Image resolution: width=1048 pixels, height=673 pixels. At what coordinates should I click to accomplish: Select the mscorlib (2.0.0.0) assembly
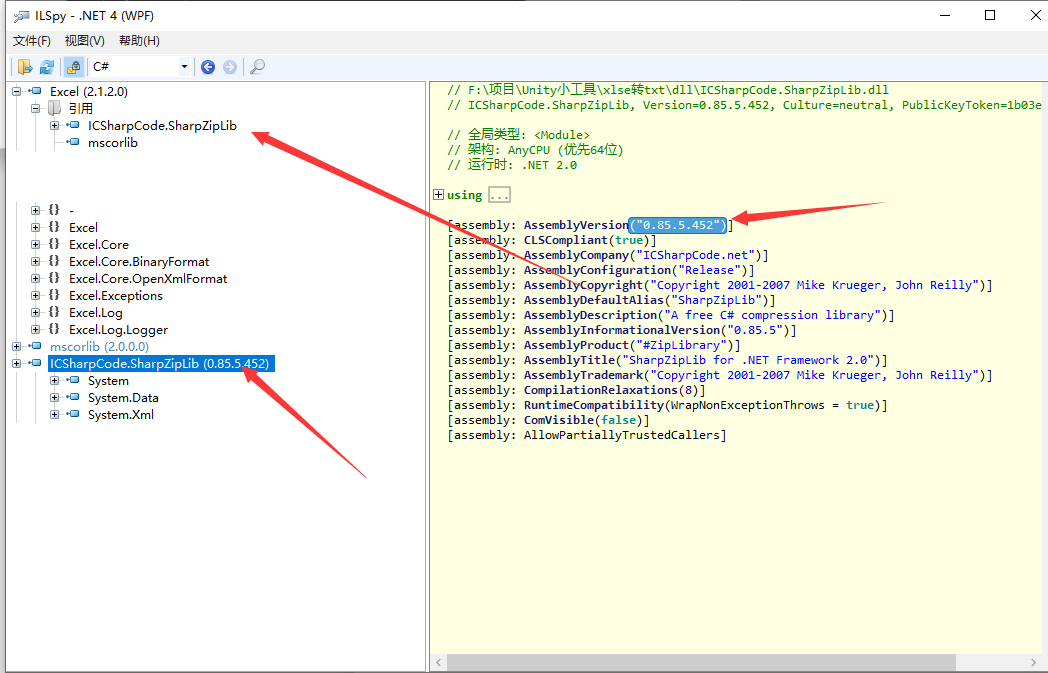point(95,346)
